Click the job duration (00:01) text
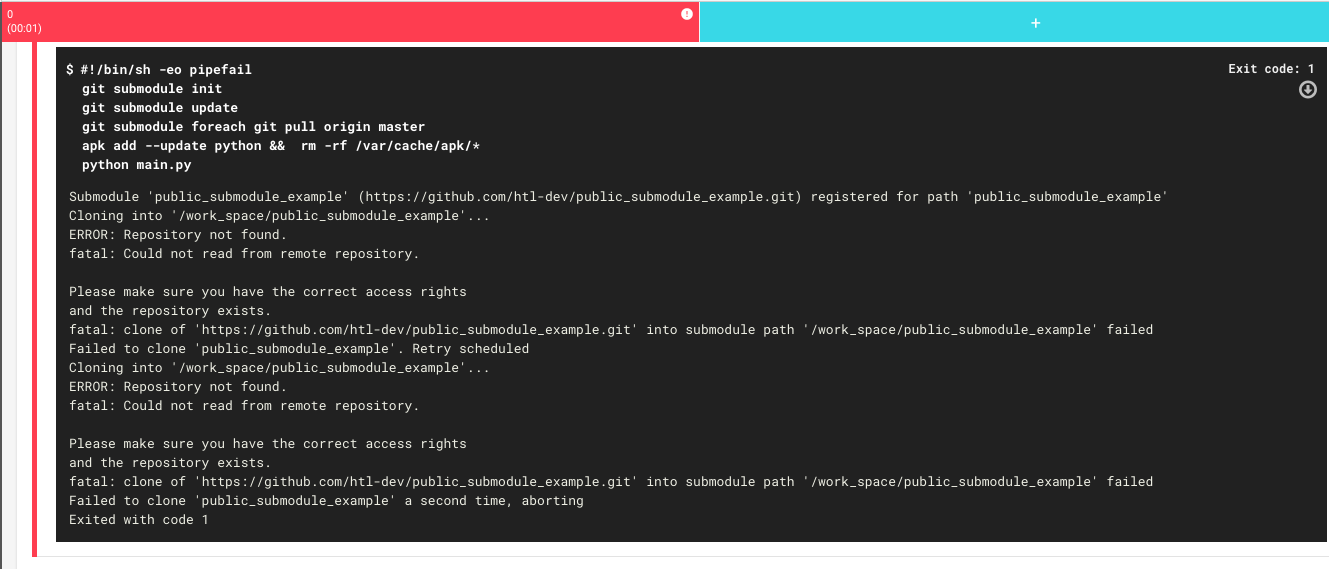1329x569 pixels. [x=24, y=29]
